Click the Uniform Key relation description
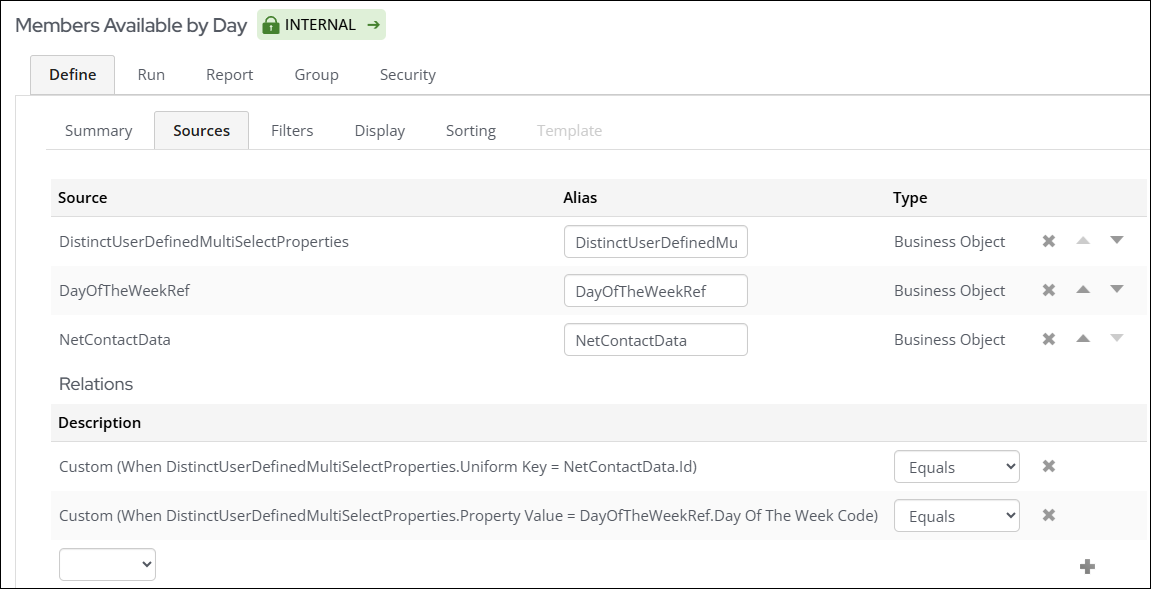 [377, 467]
